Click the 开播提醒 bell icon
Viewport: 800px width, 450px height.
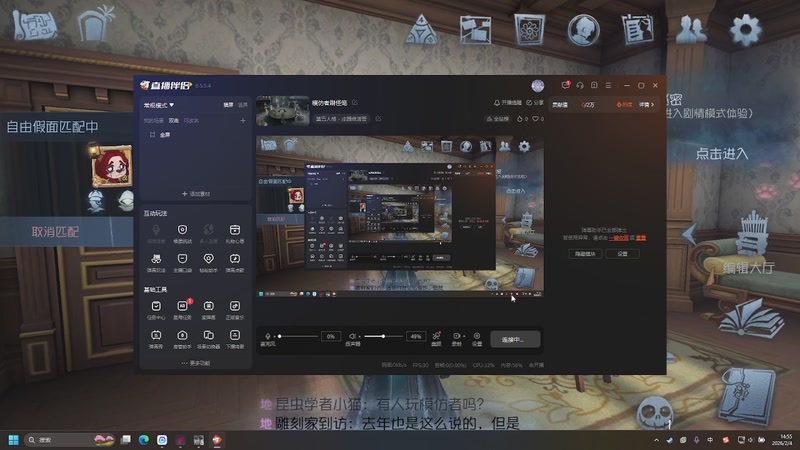point(496,103)
